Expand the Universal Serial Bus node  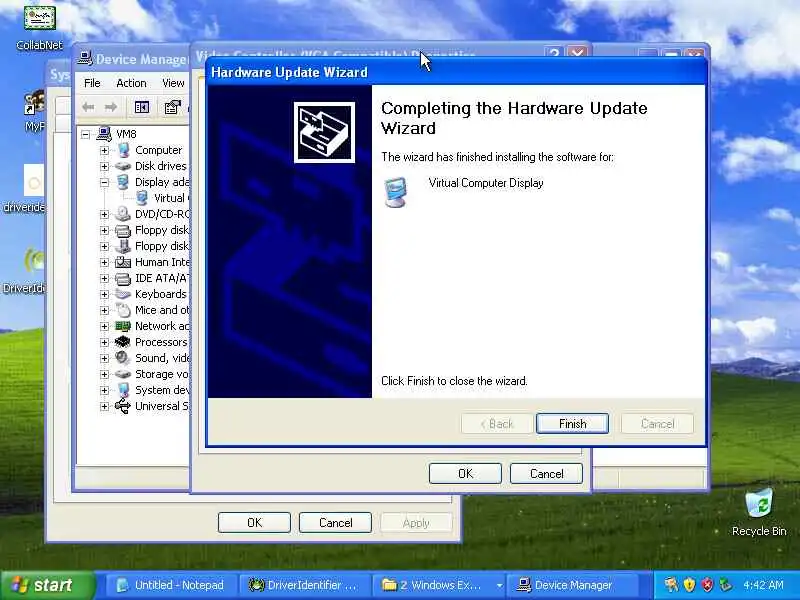[104, 406]
